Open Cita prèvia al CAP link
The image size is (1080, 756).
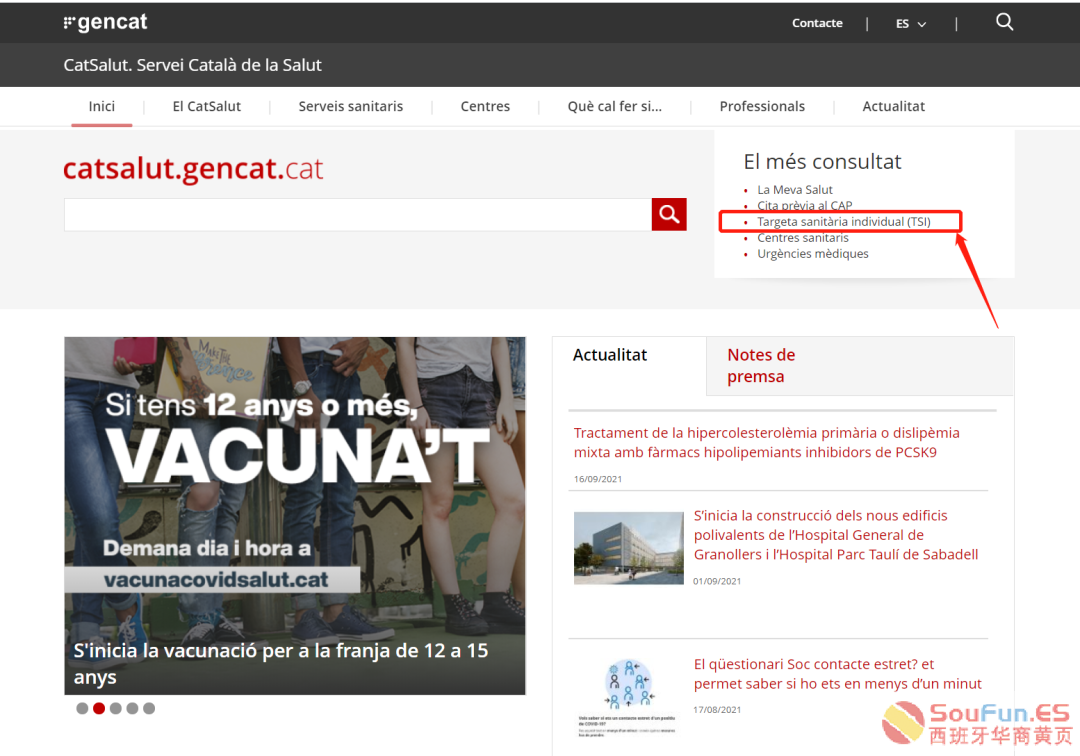(804, 205)
